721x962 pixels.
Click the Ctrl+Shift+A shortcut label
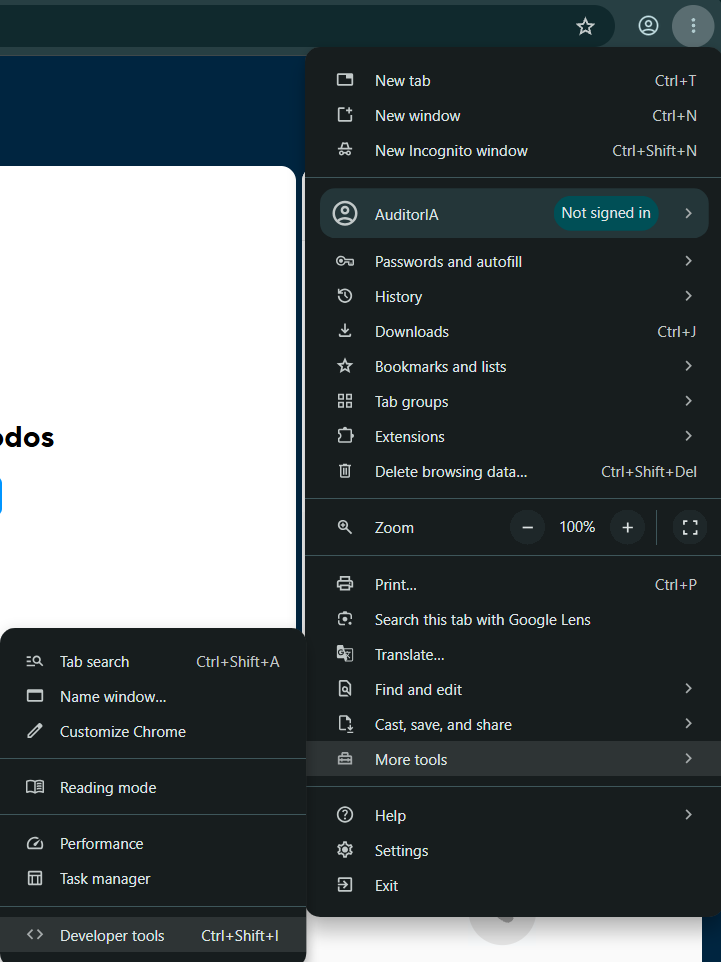tap(237, 662)
